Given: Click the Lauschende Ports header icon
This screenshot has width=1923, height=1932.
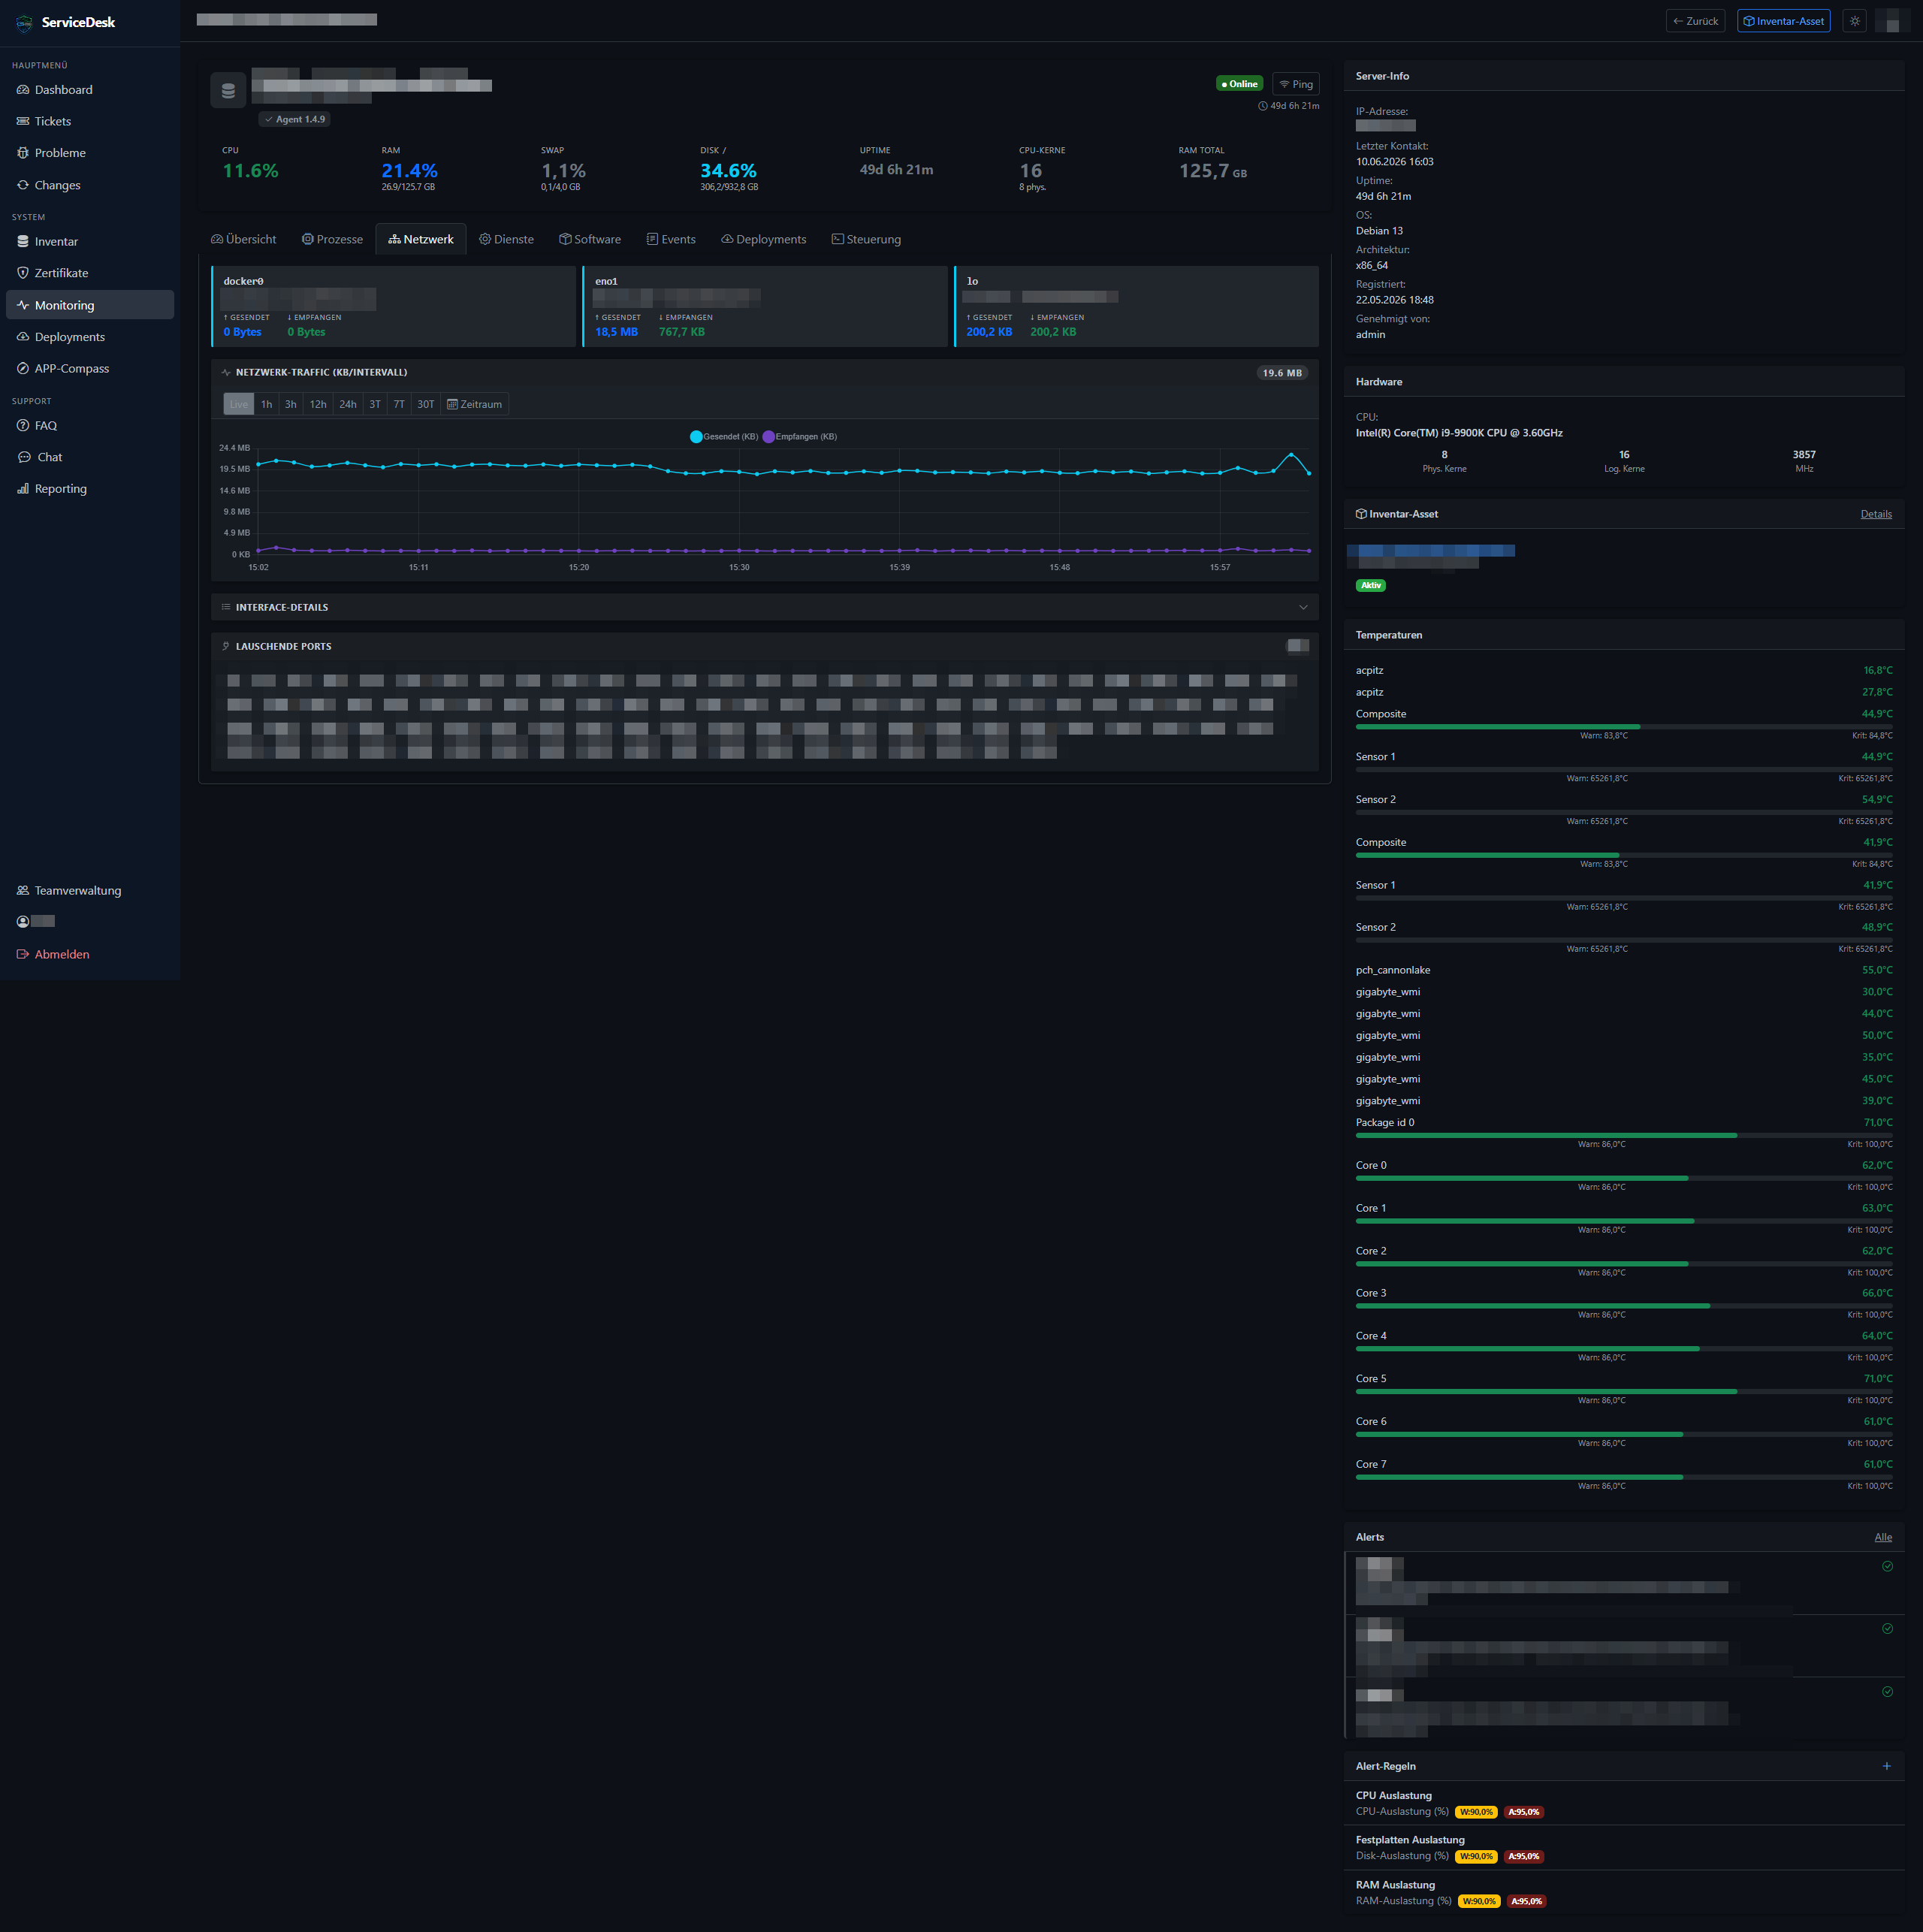Looking at the screenshot, I should [x=226, y=647].
